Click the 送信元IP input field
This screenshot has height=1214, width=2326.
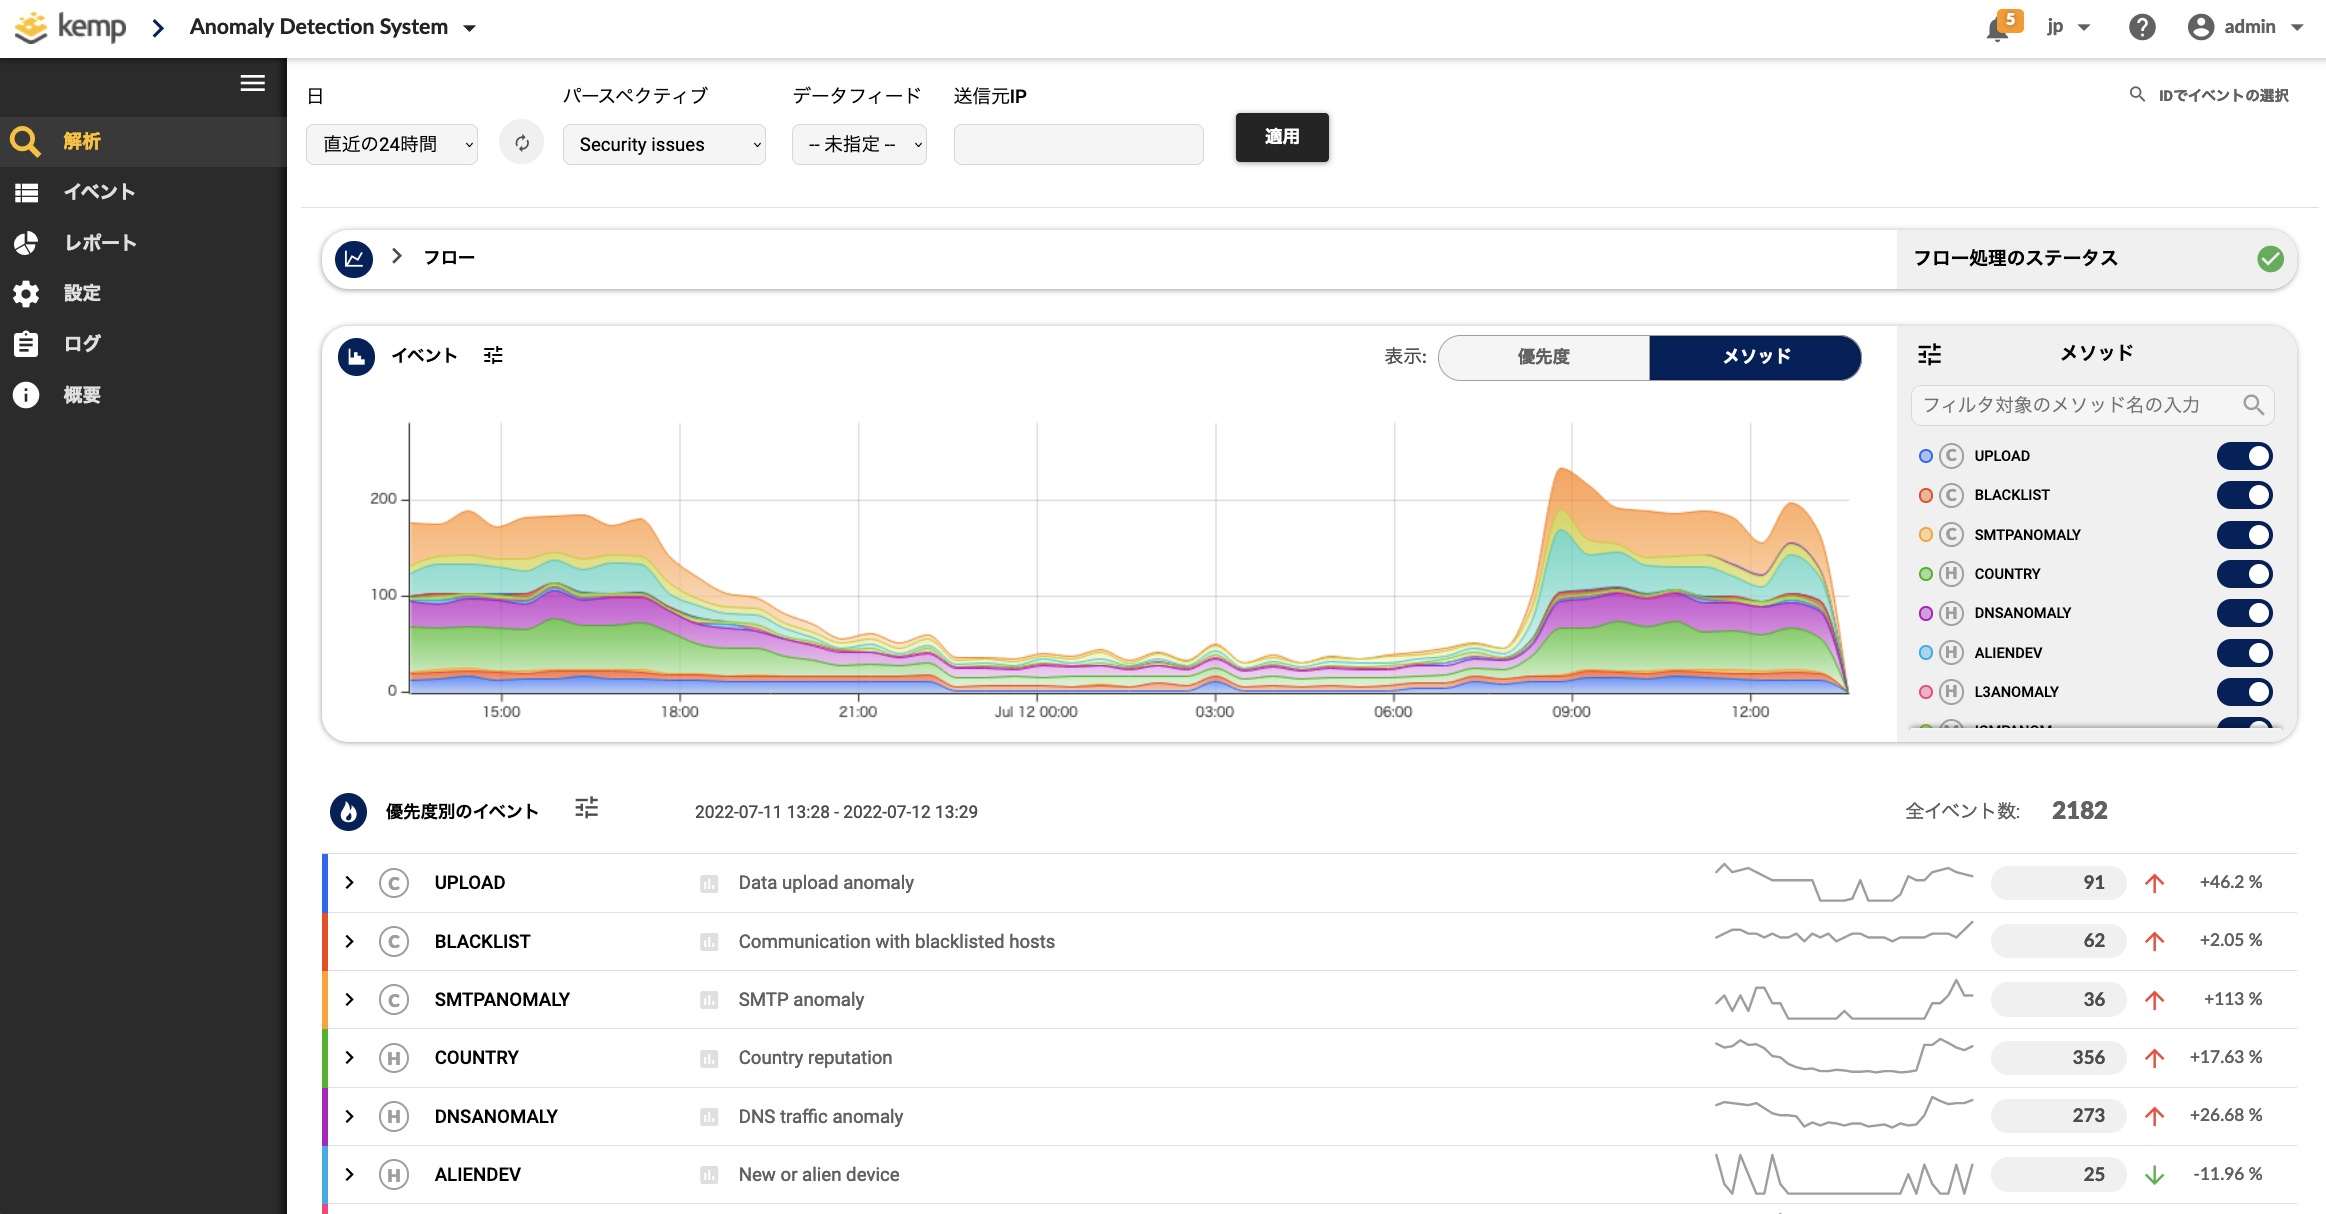(x=1078, y=144)
